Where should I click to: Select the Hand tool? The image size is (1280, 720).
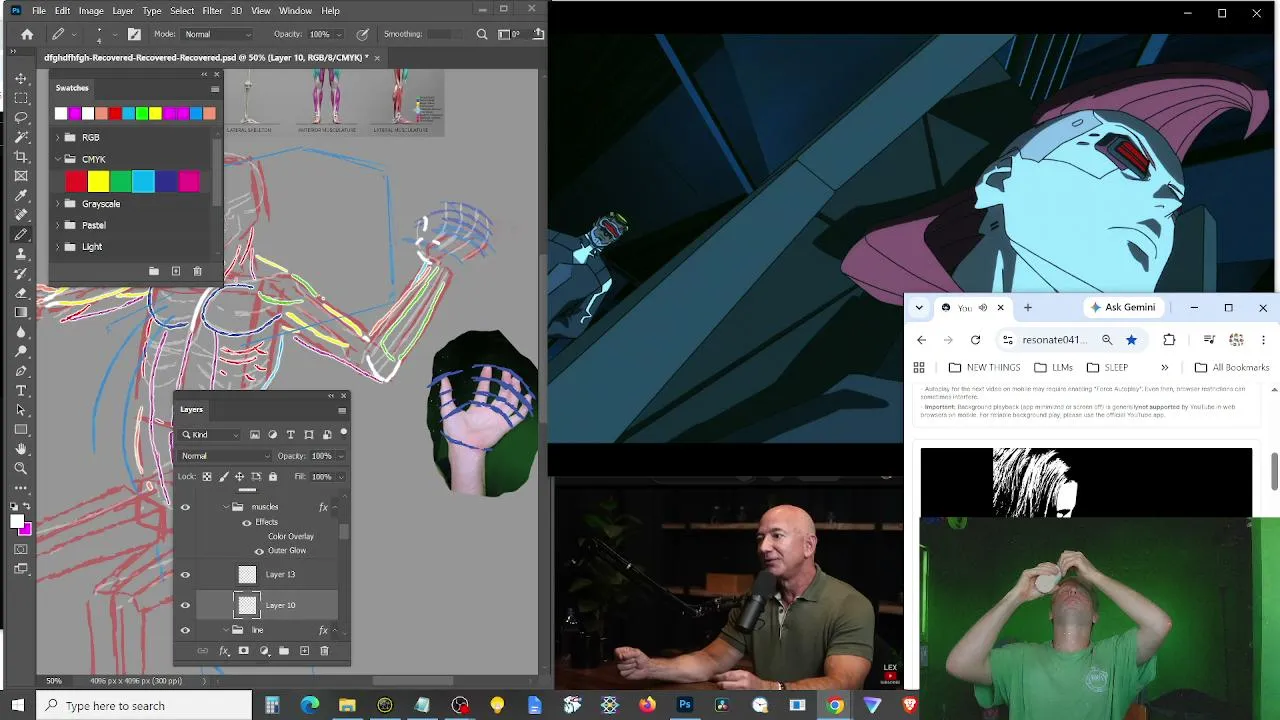21,449
